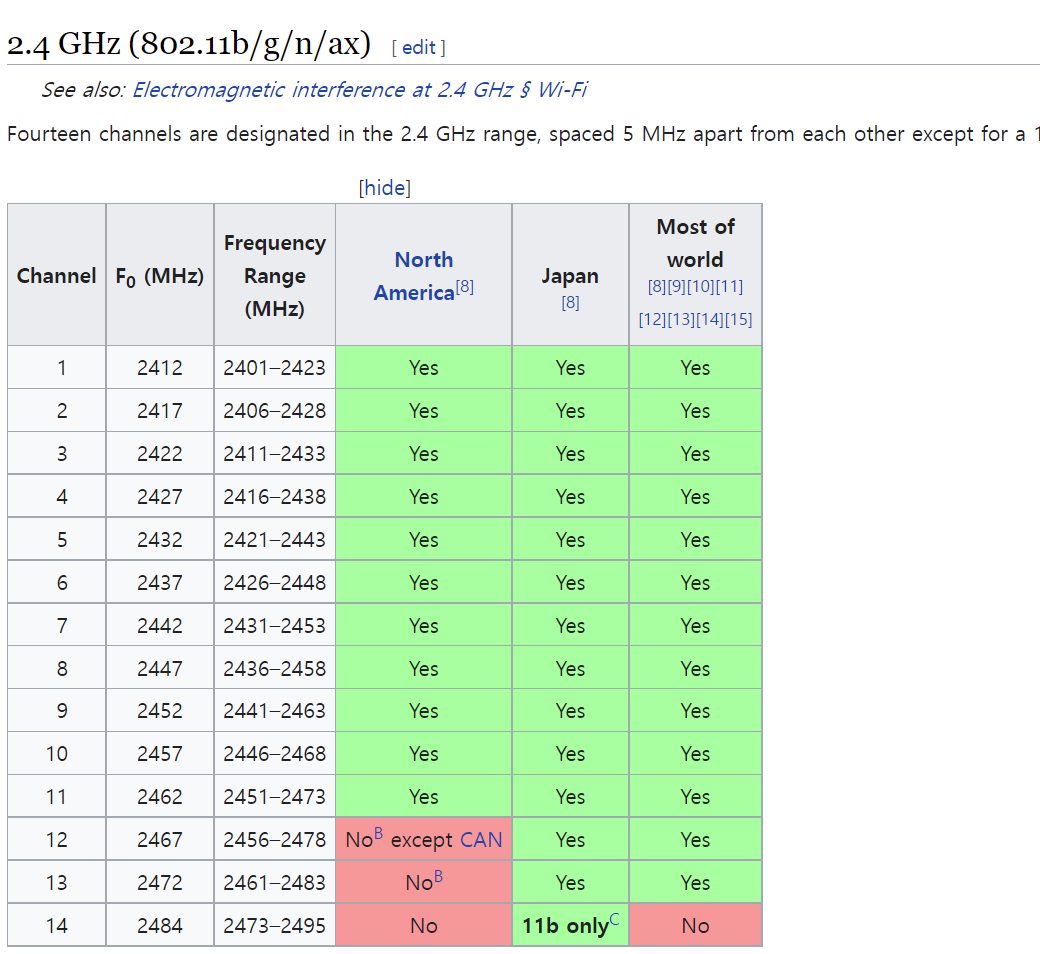
Task: Open reference [14] in Most of world header
Action: [710, 320]
